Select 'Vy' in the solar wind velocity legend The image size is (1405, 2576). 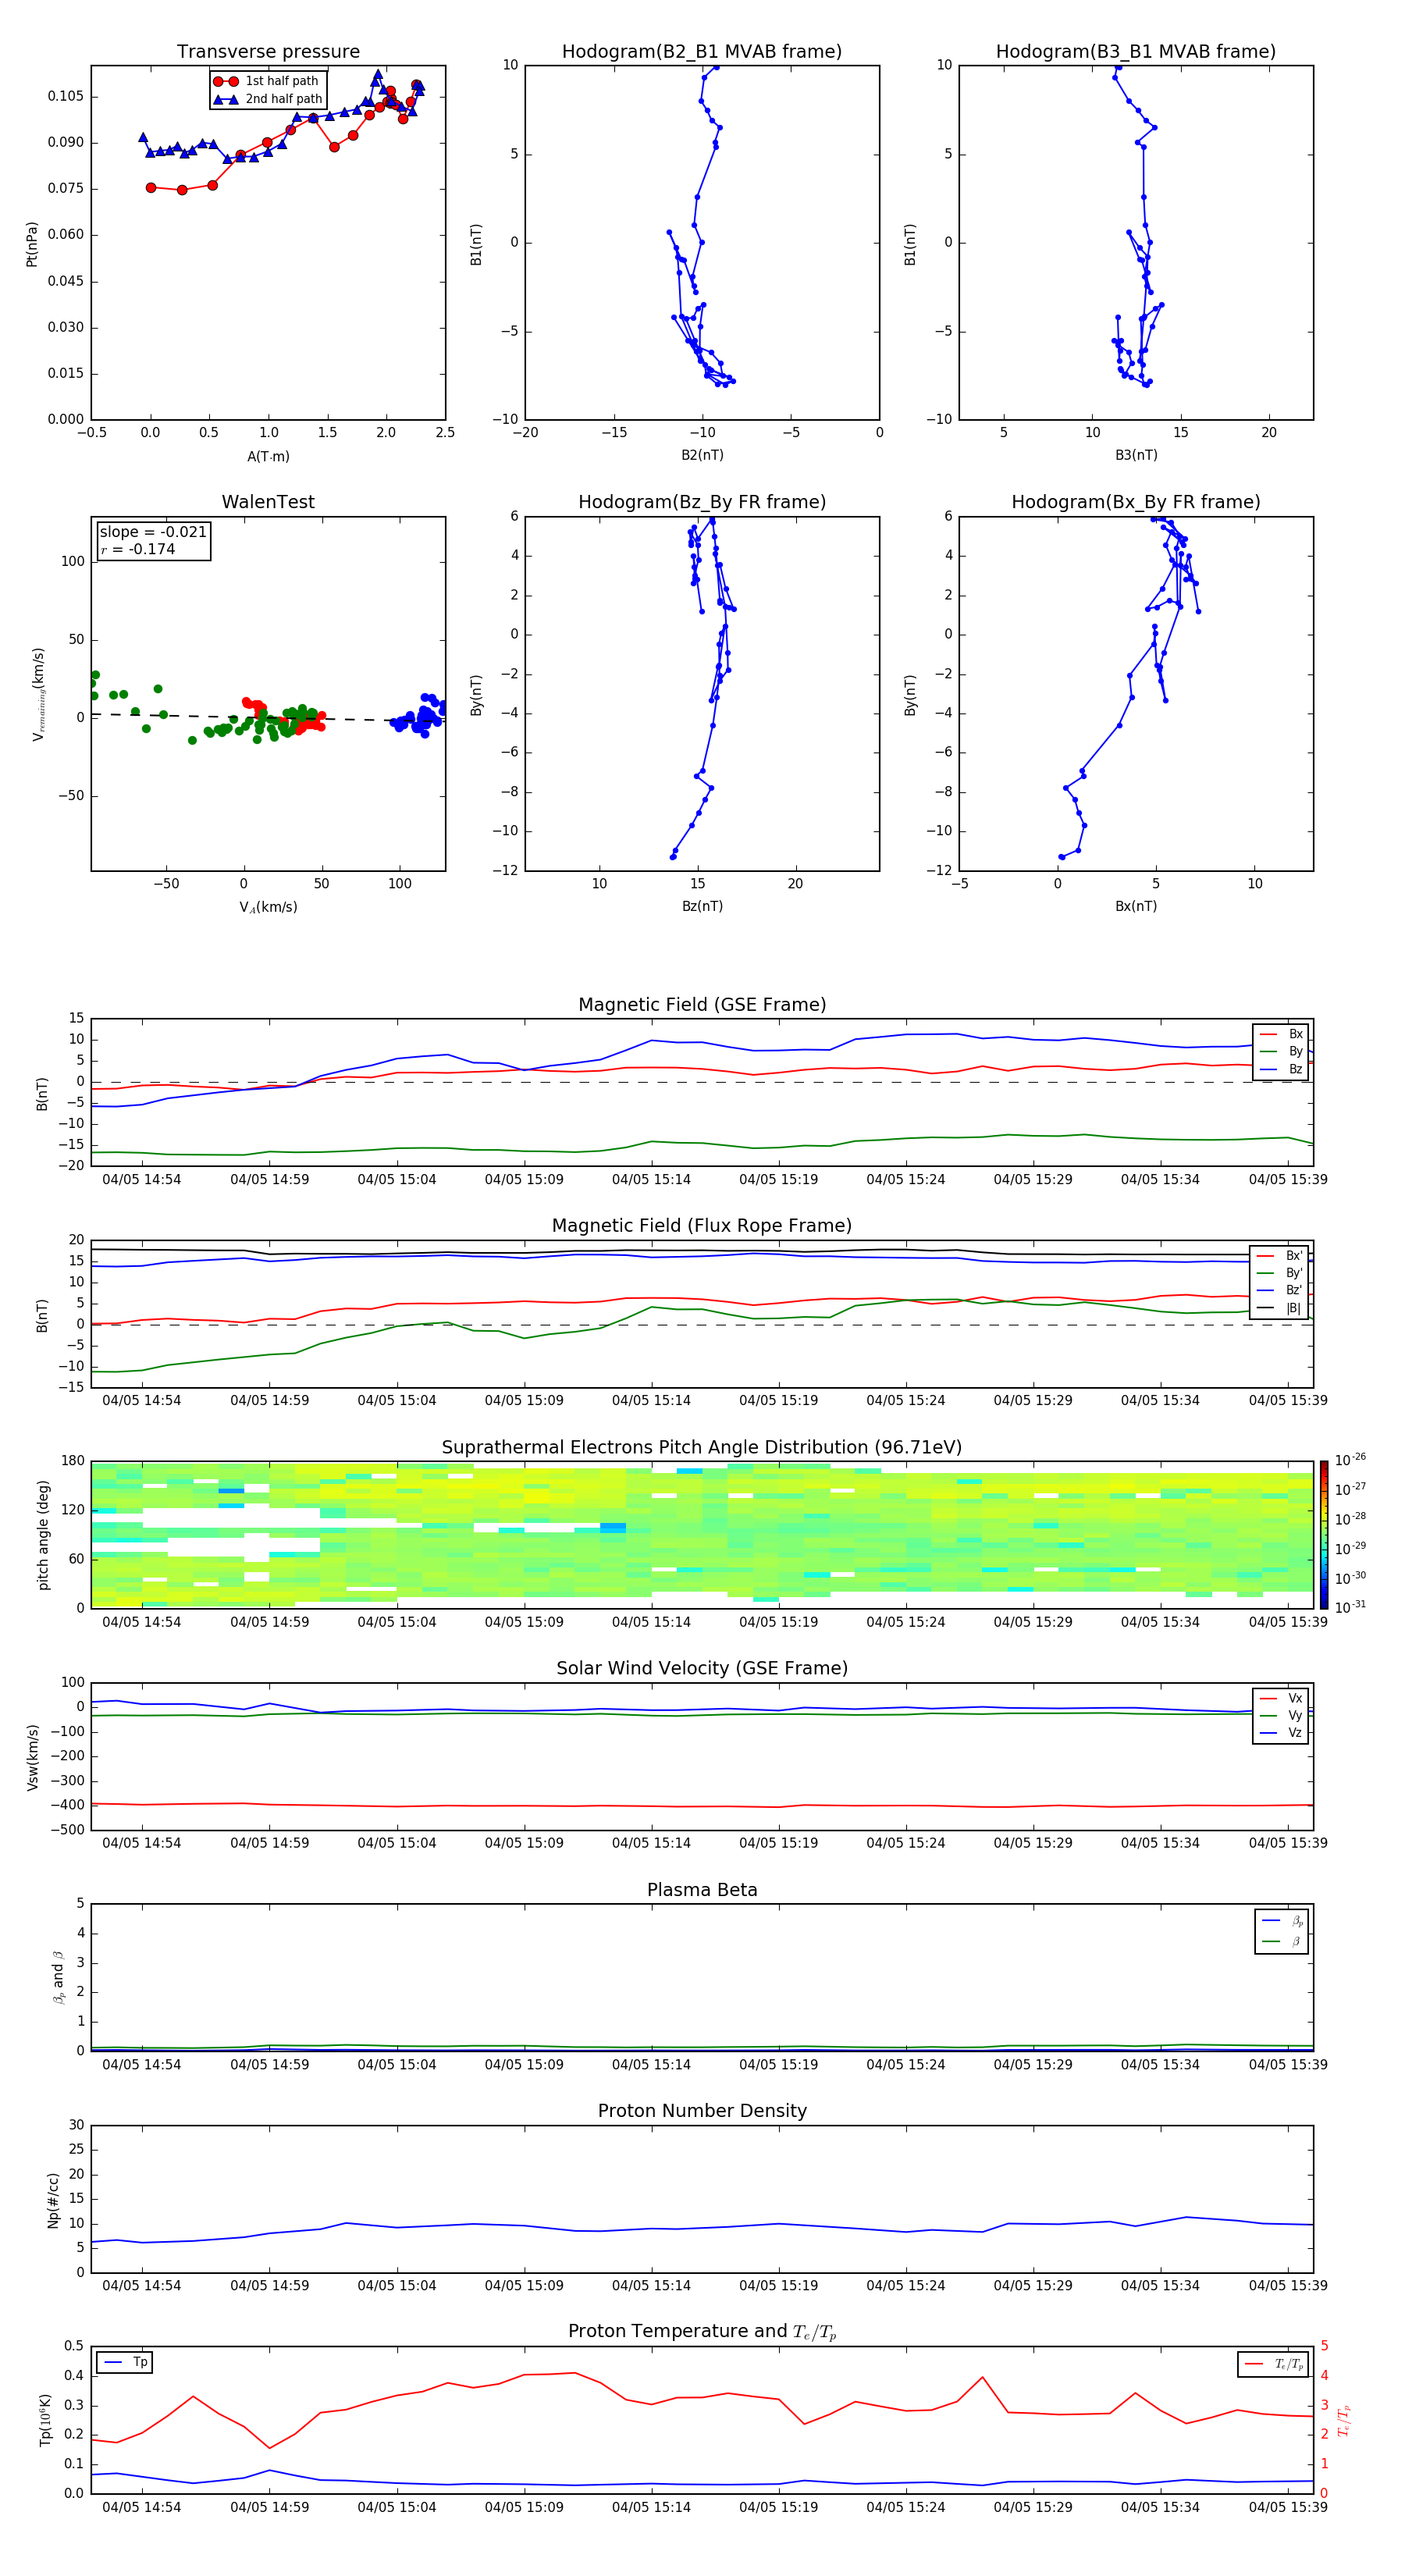click(x=1282, y=1715)
